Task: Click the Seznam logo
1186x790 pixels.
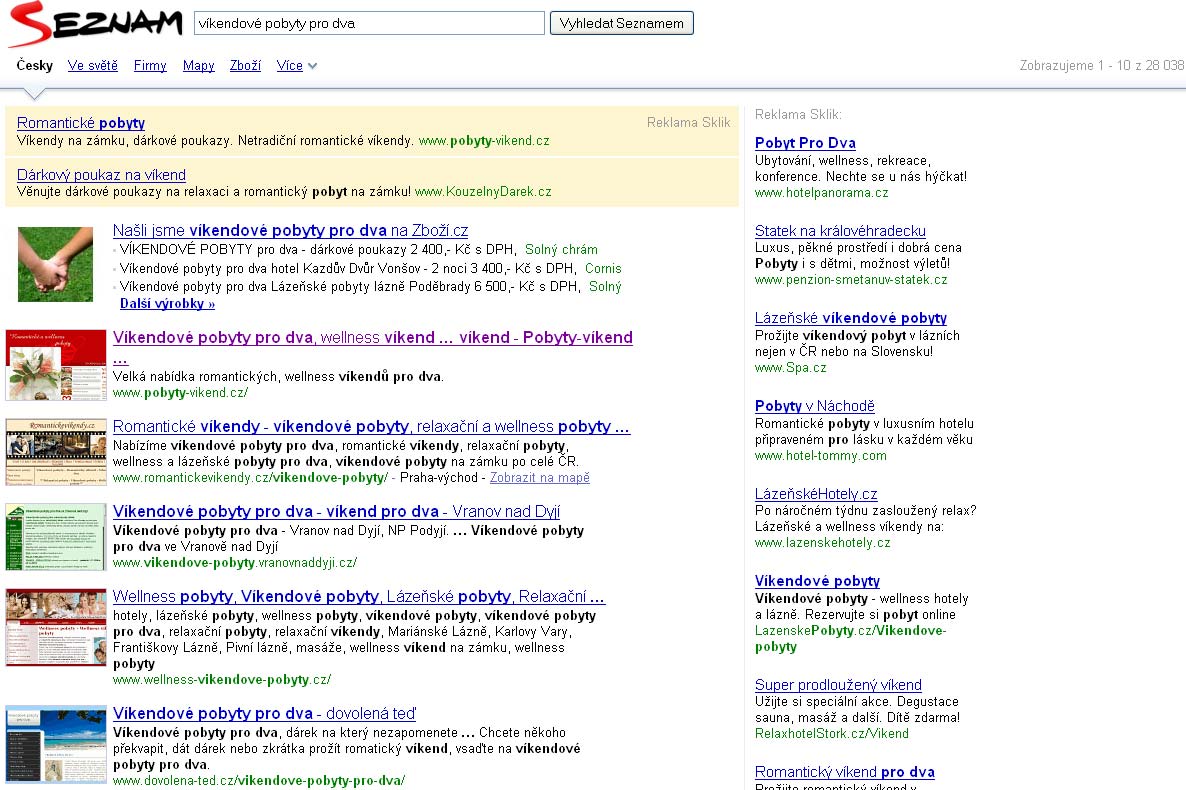Action: (x=95, y=24)
